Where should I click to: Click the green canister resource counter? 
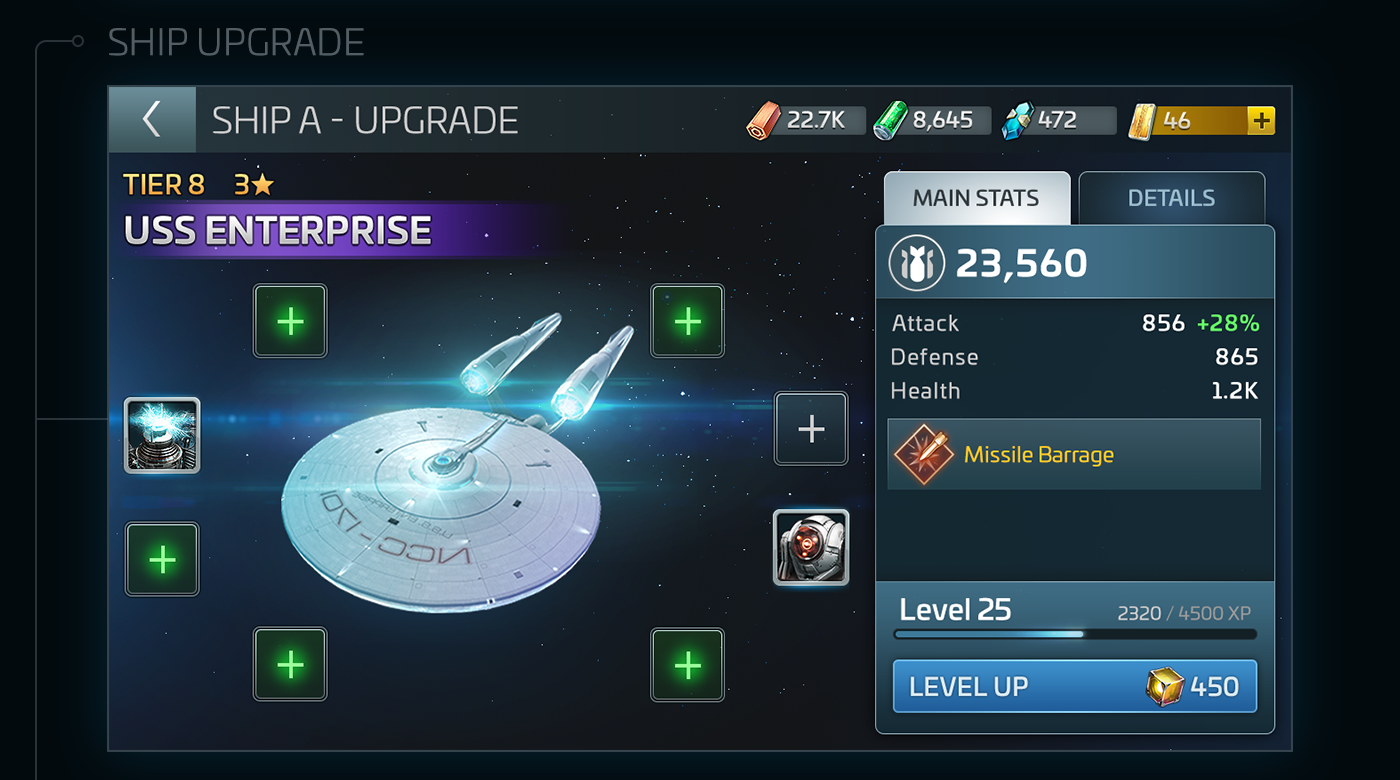[x=932, y=121]
